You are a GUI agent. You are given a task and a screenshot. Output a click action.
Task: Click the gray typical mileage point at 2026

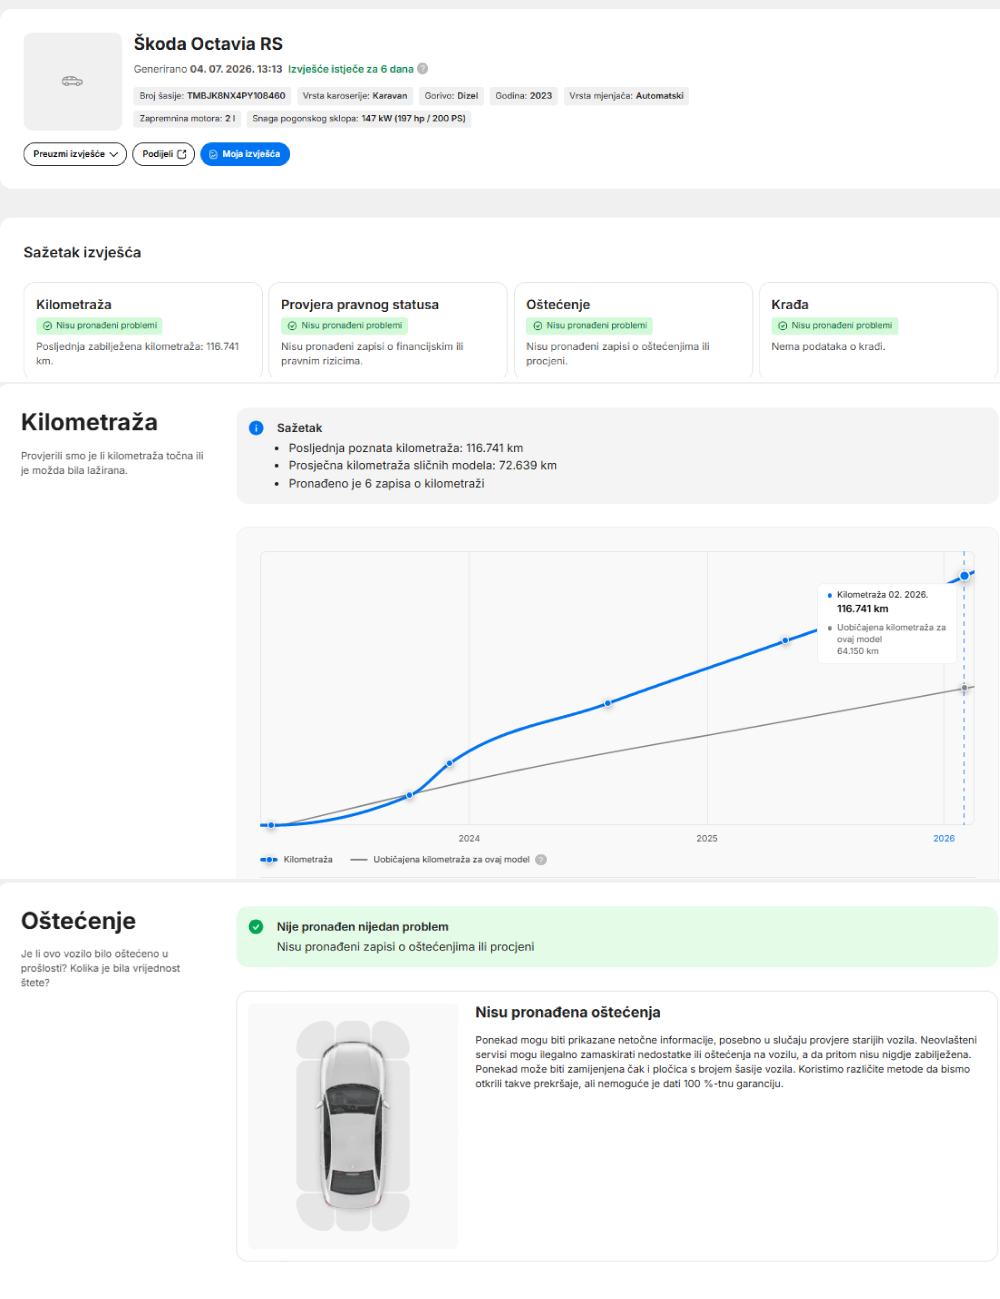[x=964, y=688]
